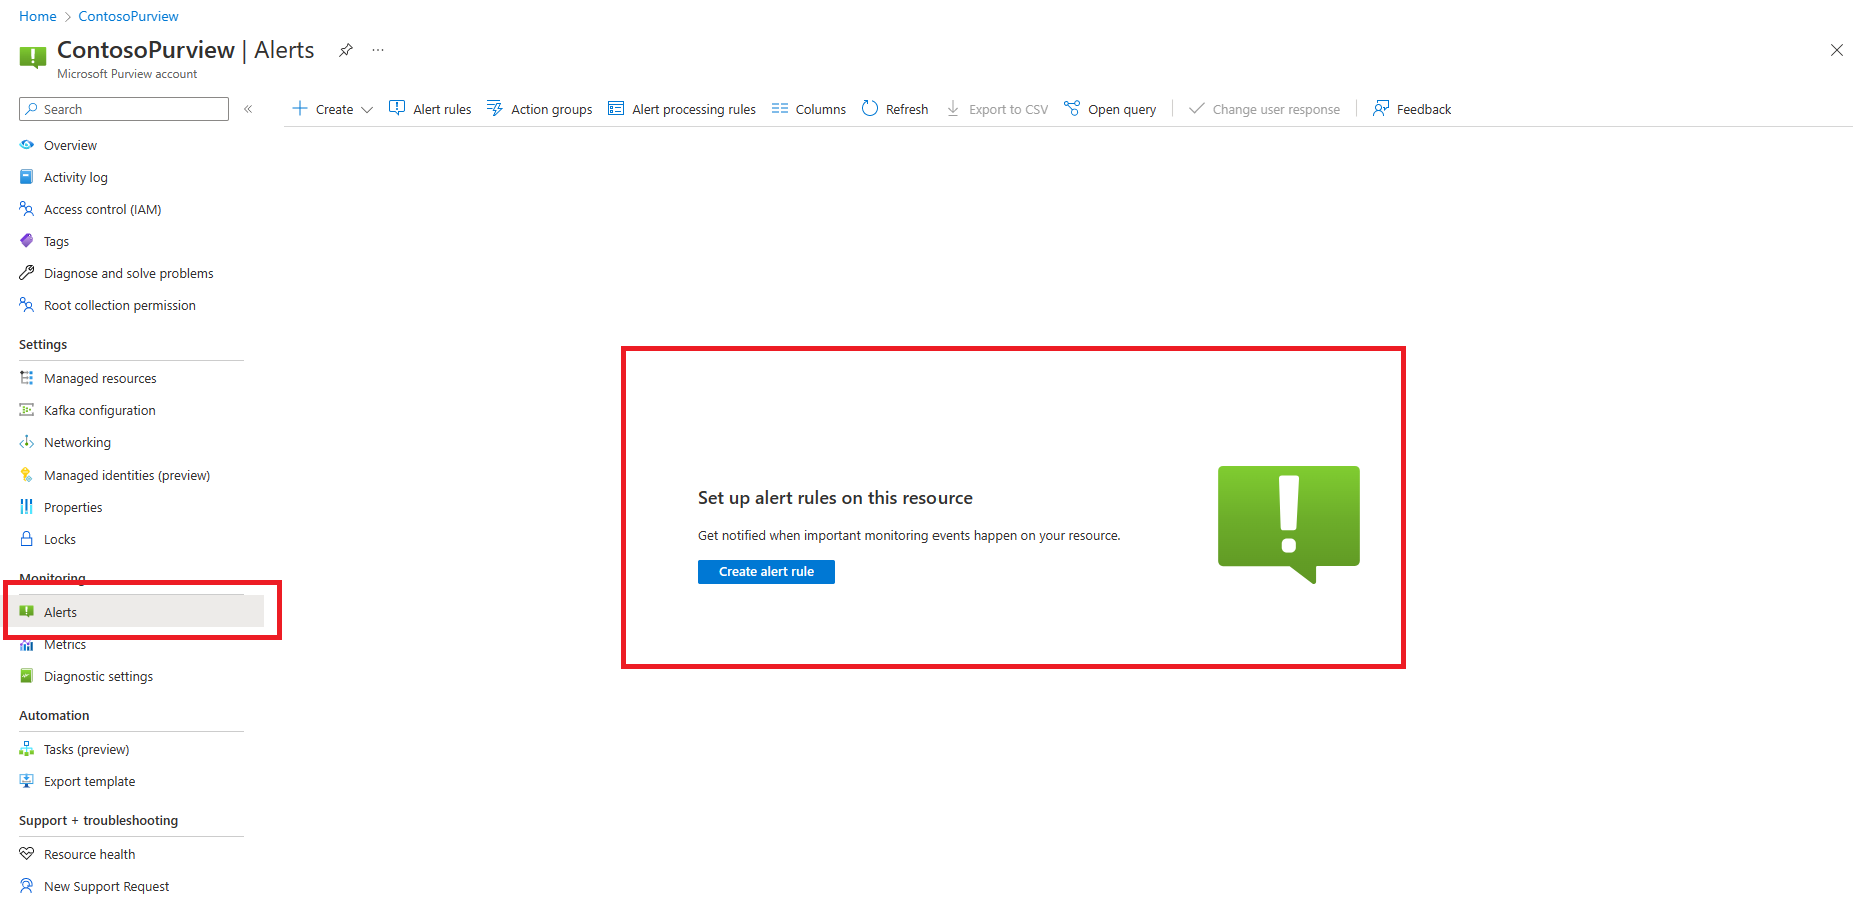Click the sidebar Search input field
1866x920 pixels.
pos(124,109)
